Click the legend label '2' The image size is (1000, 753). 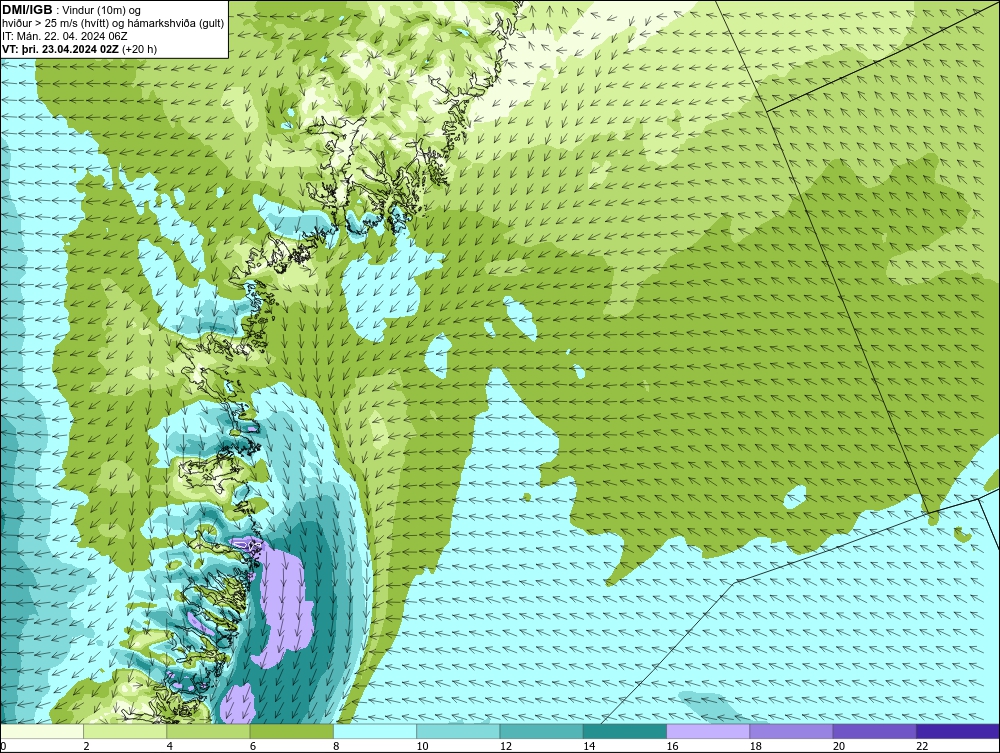pyautogui.click(x=87, y=747)
